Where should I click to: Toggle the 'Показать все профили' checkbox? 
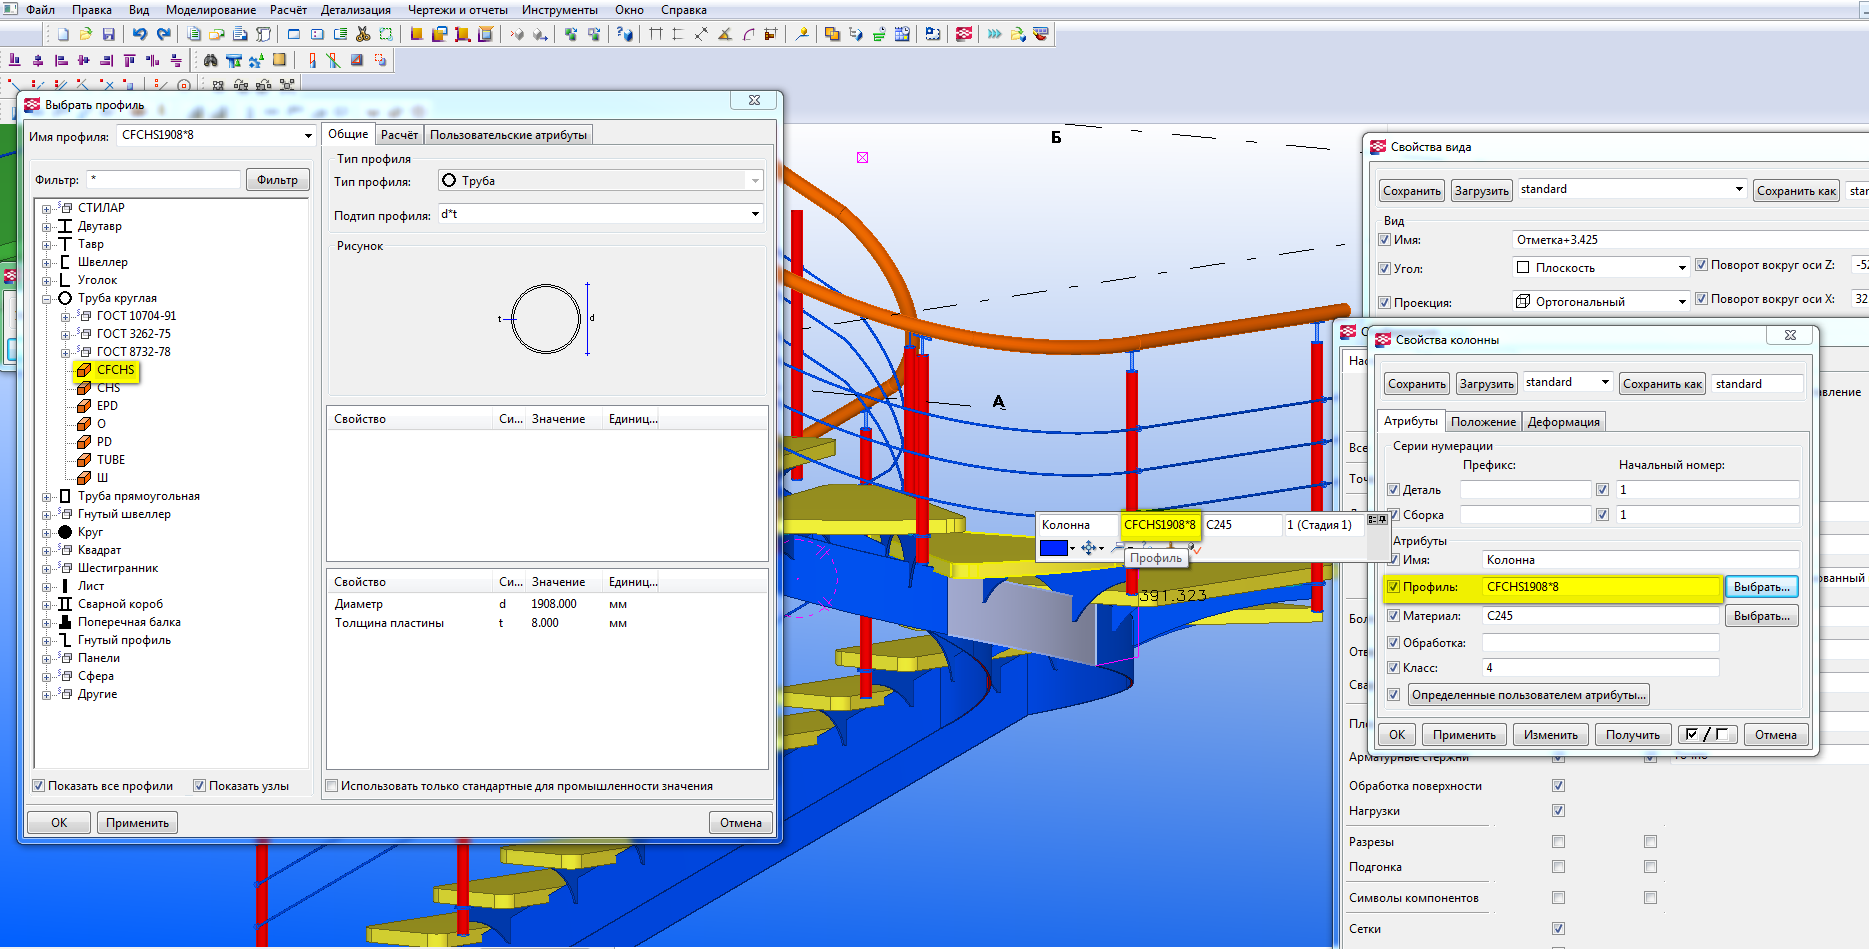[39, 786]
